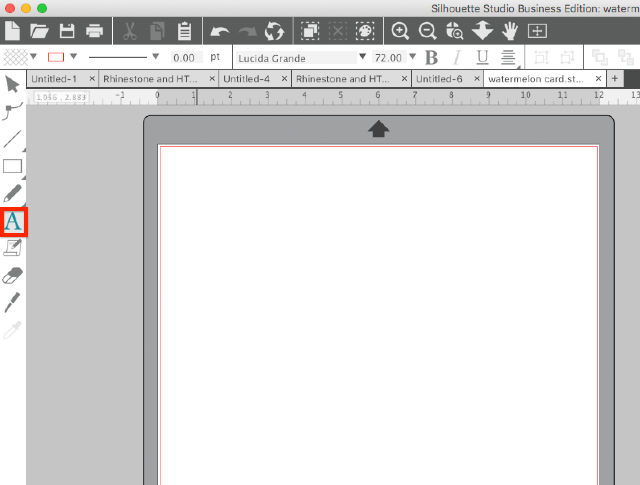This screenshot has width=640, height=485.
Task: Zoom out with the minus magnifier
Action: point(427,31)
